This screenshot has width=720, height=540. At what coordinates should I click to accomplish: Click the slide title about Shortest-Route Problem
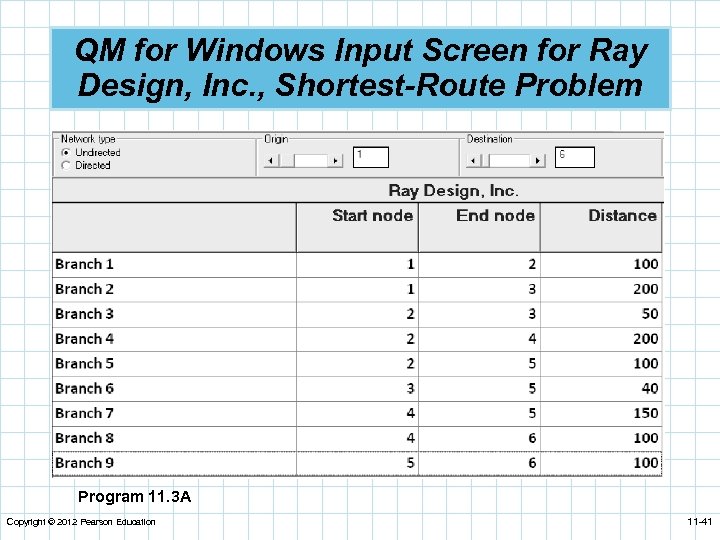(x=361, y=68)
